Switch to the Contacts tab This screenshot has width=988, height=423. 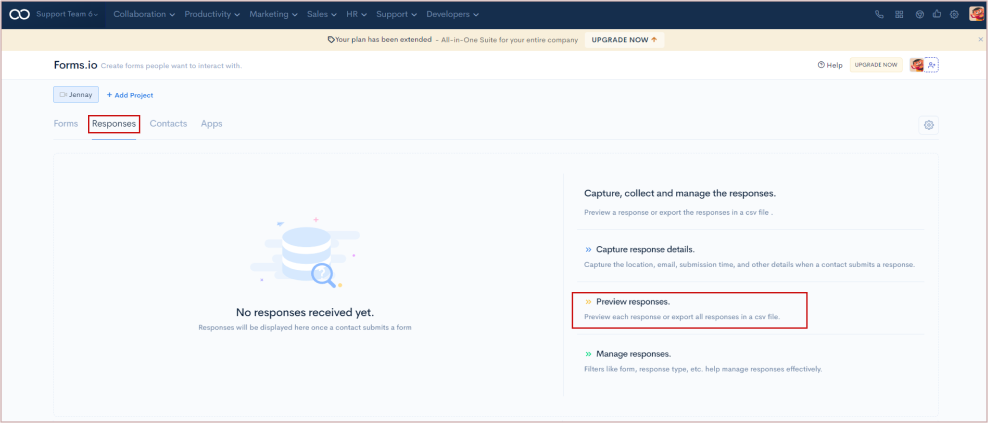point(168,124)
